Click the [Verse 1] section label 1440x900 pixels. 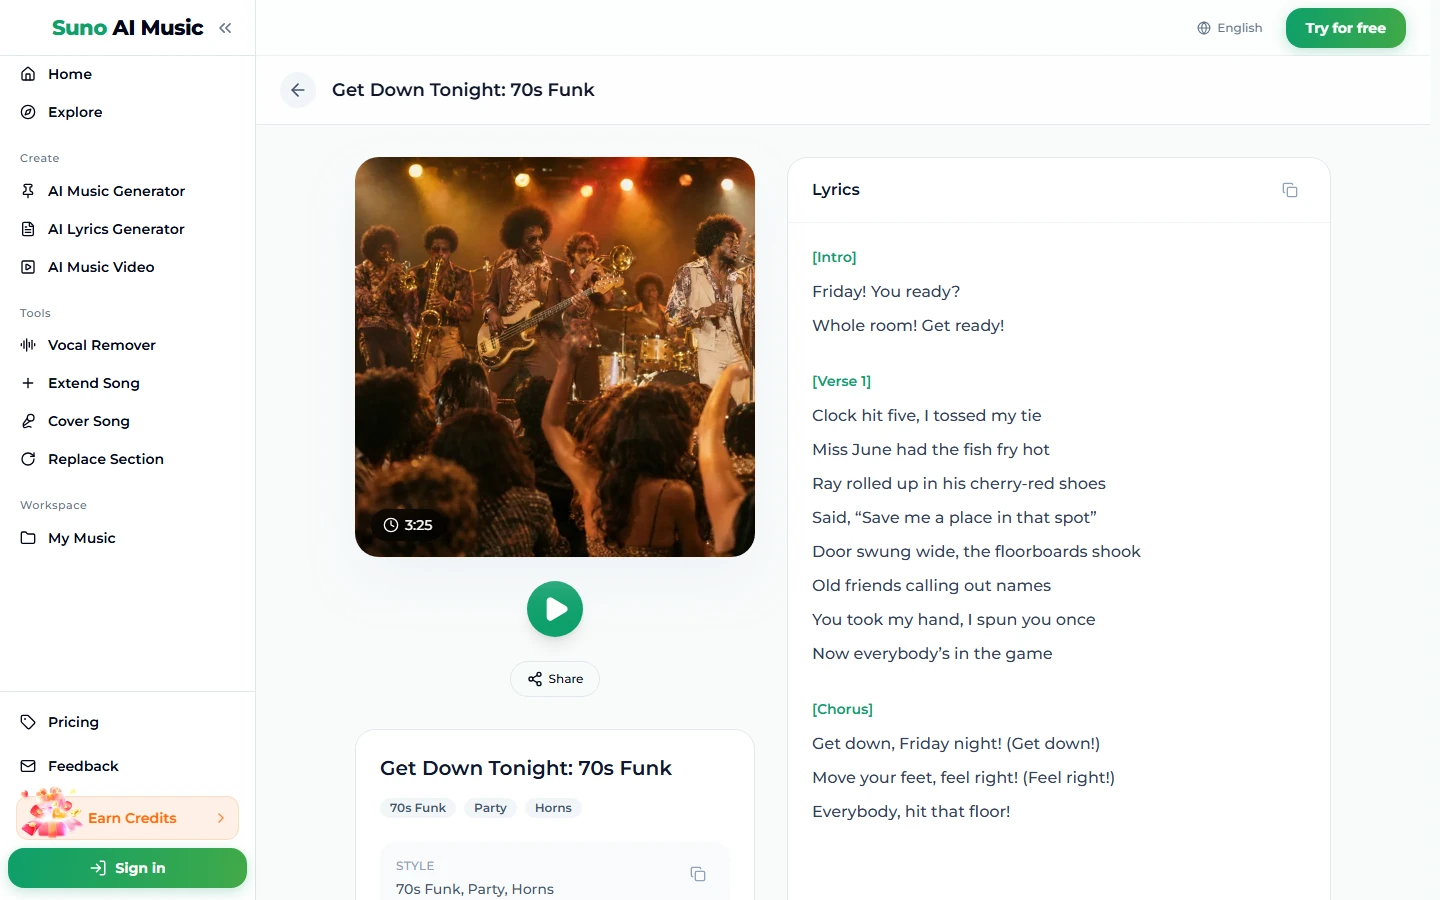point(841,381)
